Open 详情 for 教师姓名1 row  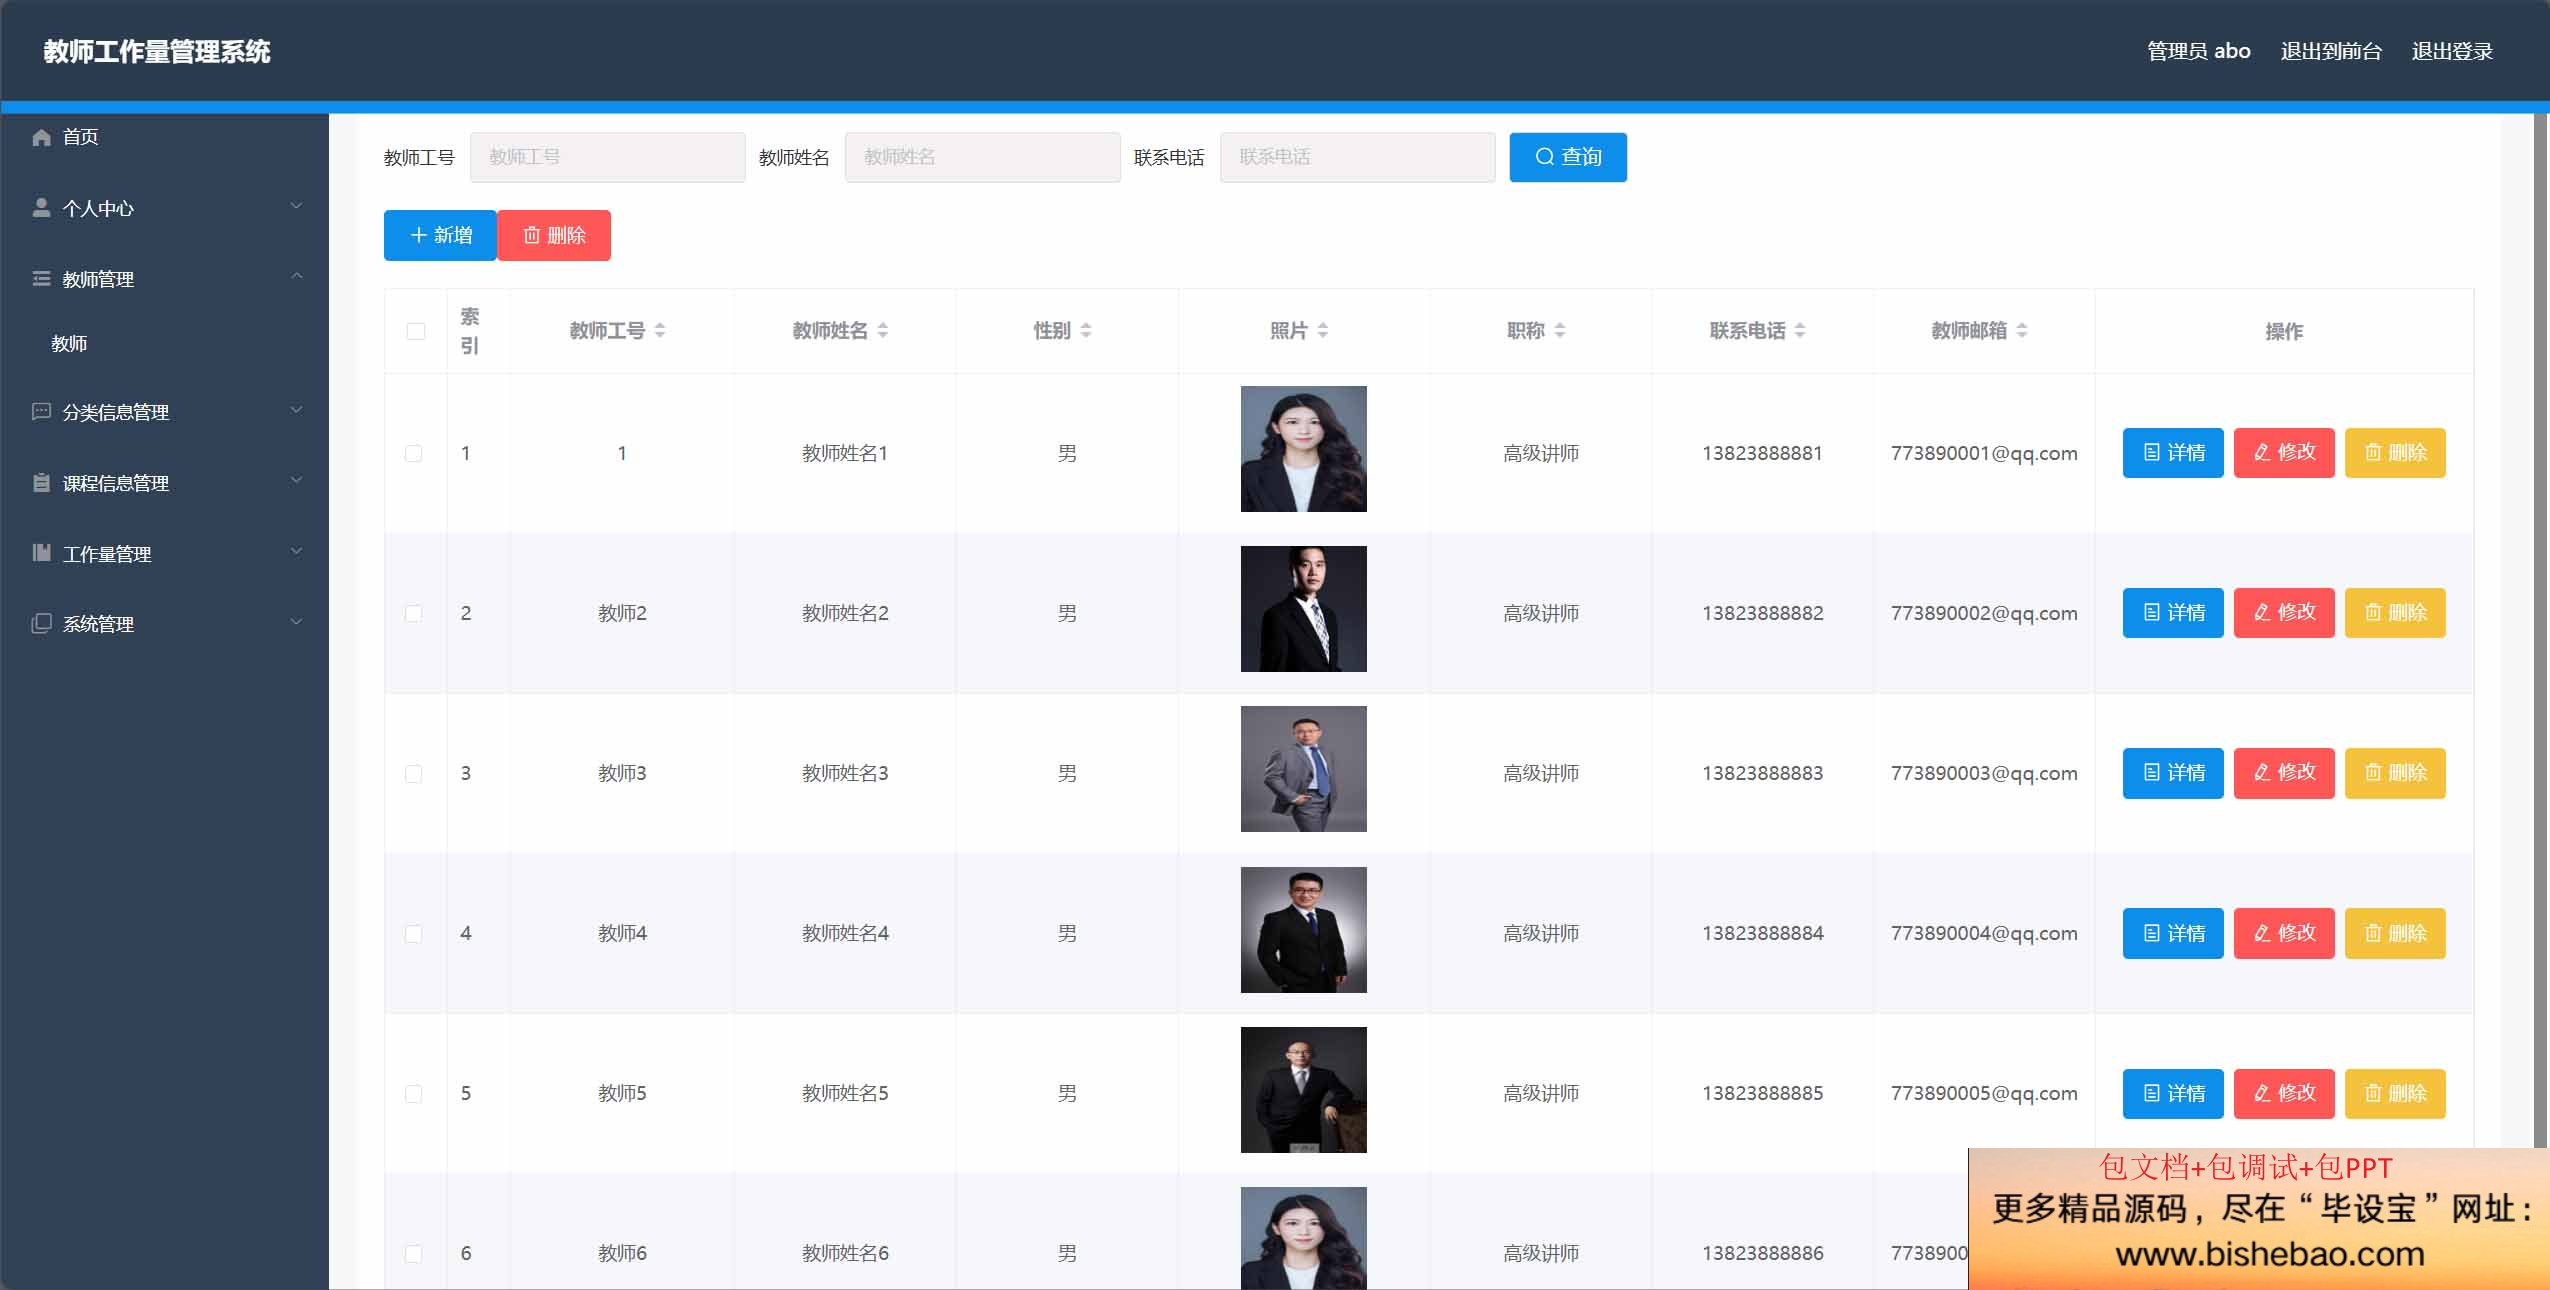point(2173,453)
